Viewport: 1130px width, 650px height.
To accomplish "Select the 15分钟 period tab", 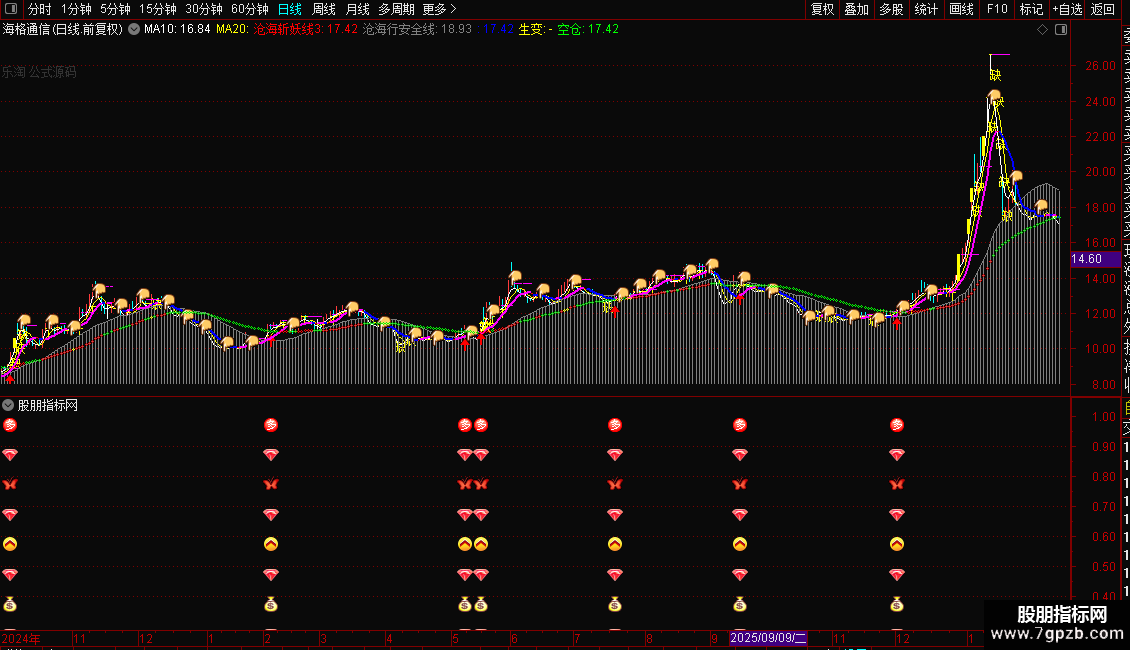I will [x=158, y=9].
